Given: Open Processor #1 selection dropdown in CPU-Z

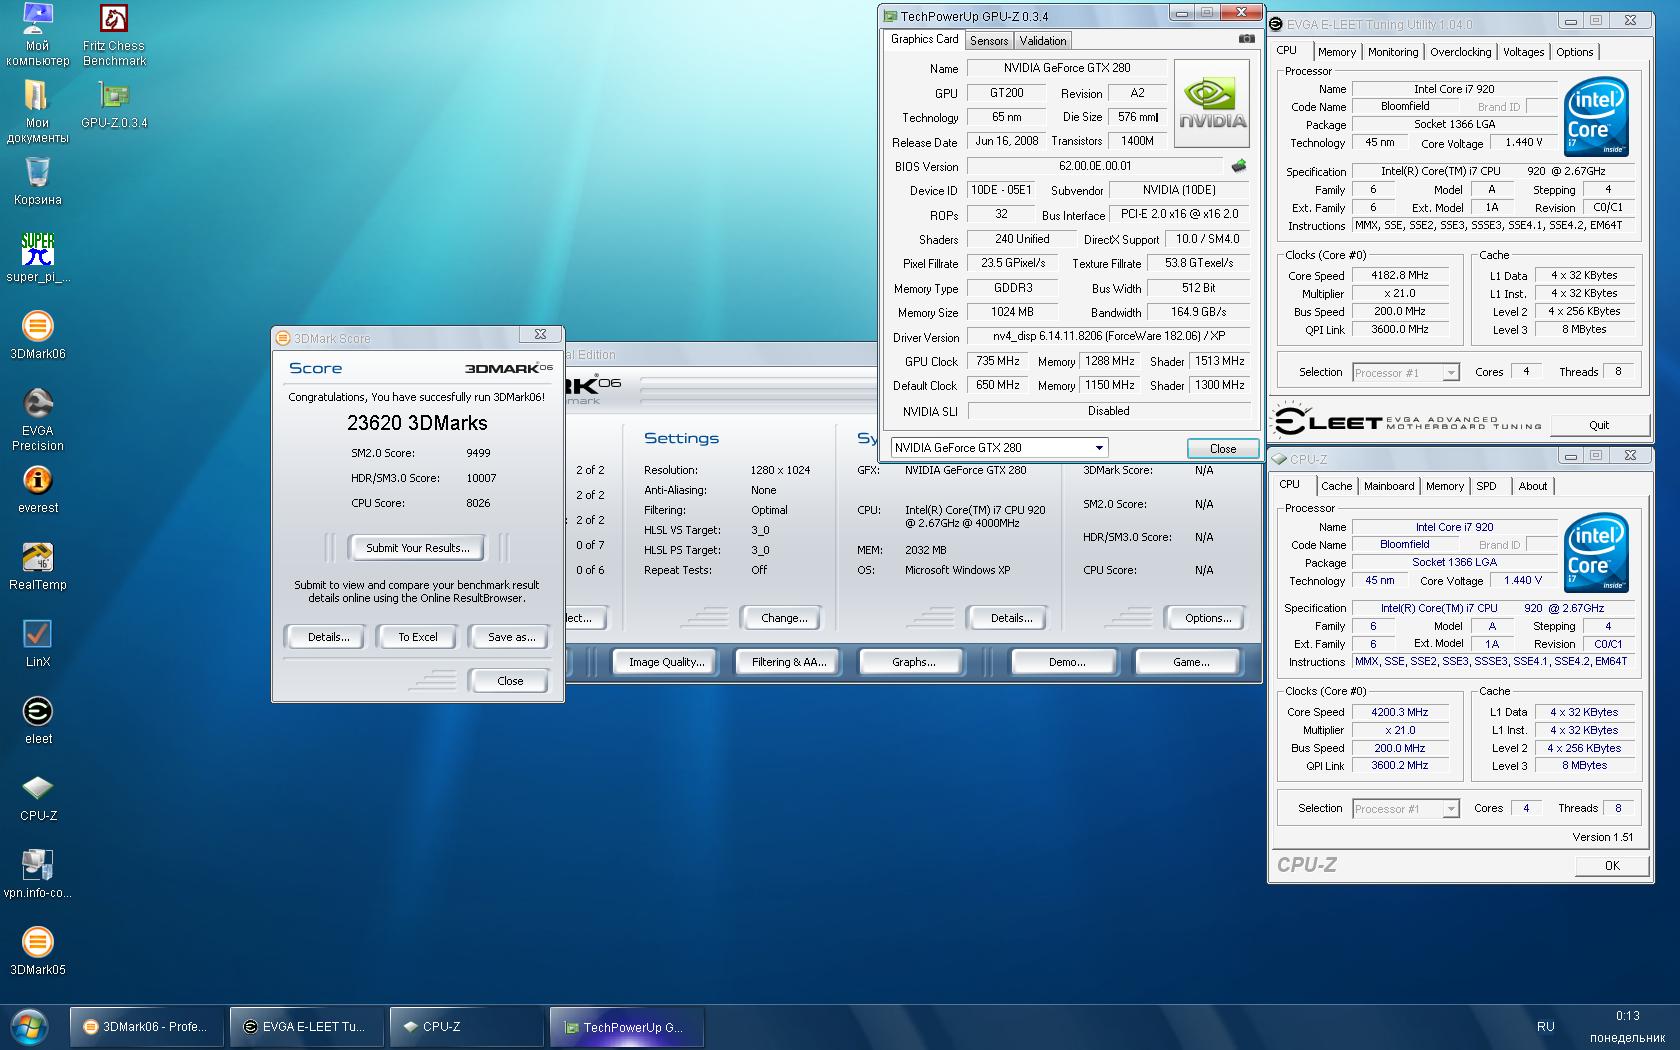Looking at the screenshot, I should click(x=1406, y=809).
